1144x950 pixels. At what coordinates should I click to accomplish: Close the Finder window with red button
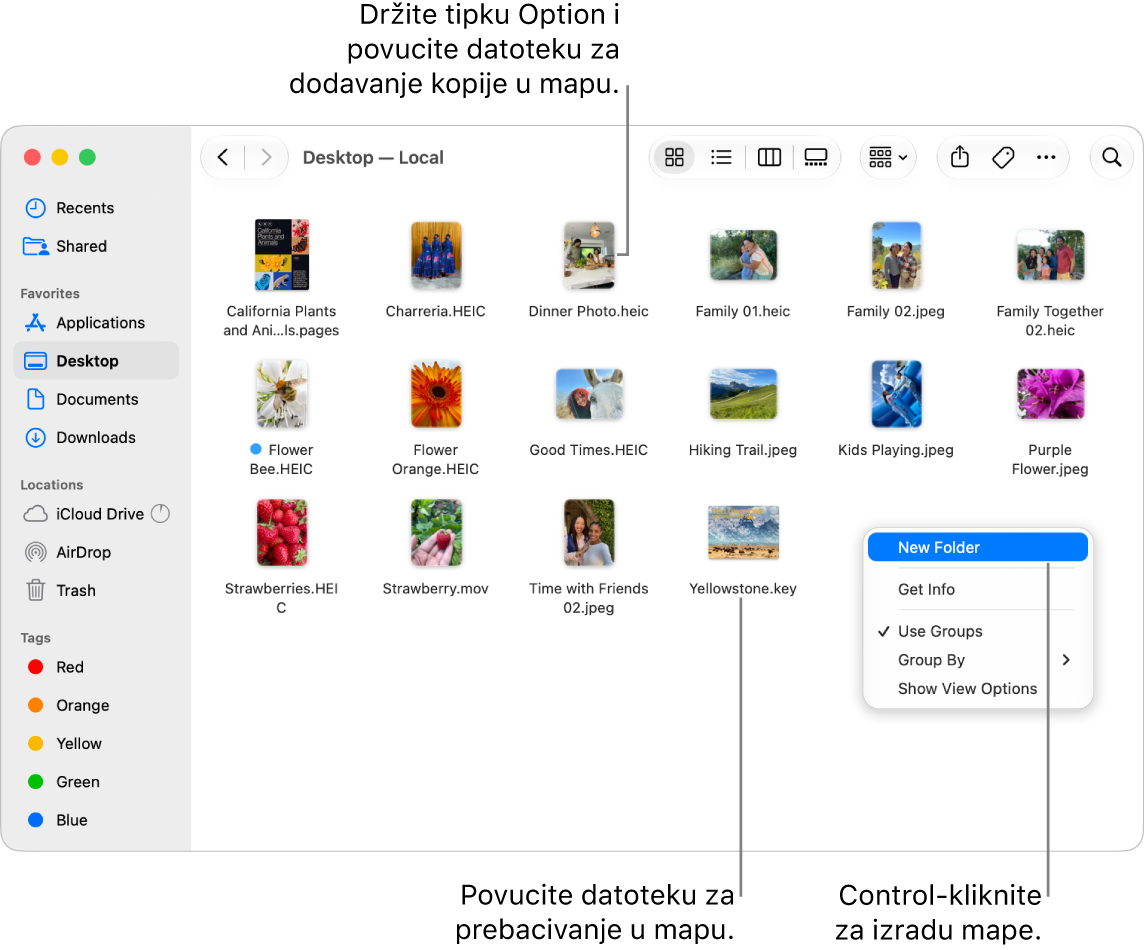click(x=32, y=157)
